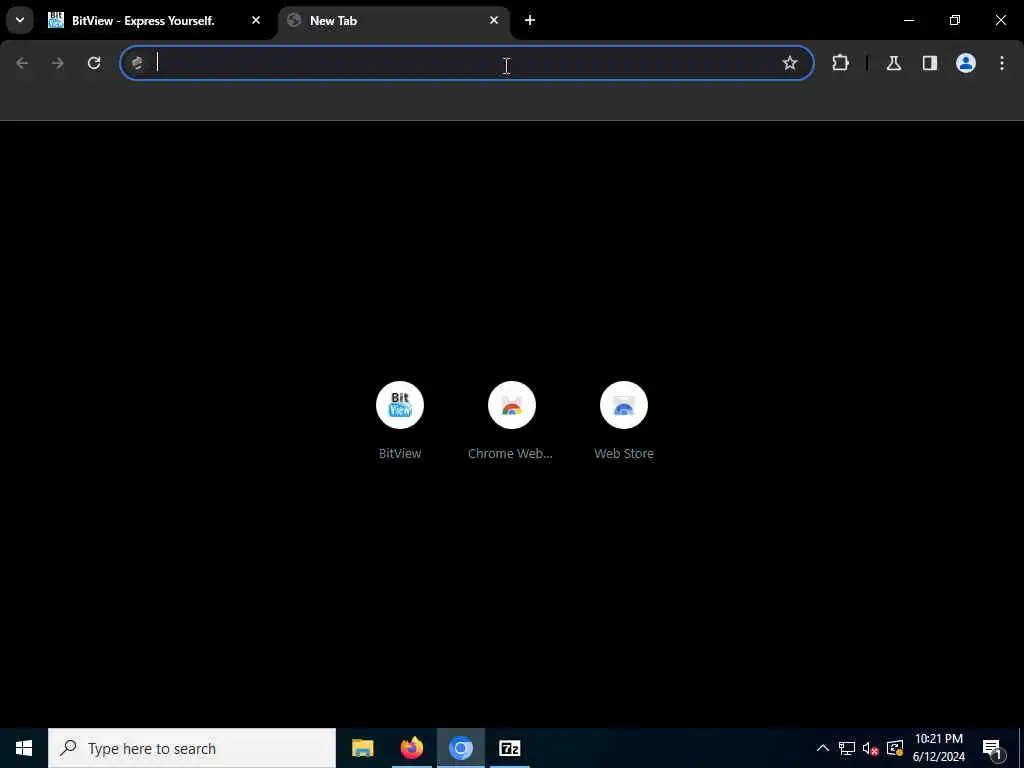Bookmark this tab with the star icon
1024x768 pixels.
[x=790, y=63]
